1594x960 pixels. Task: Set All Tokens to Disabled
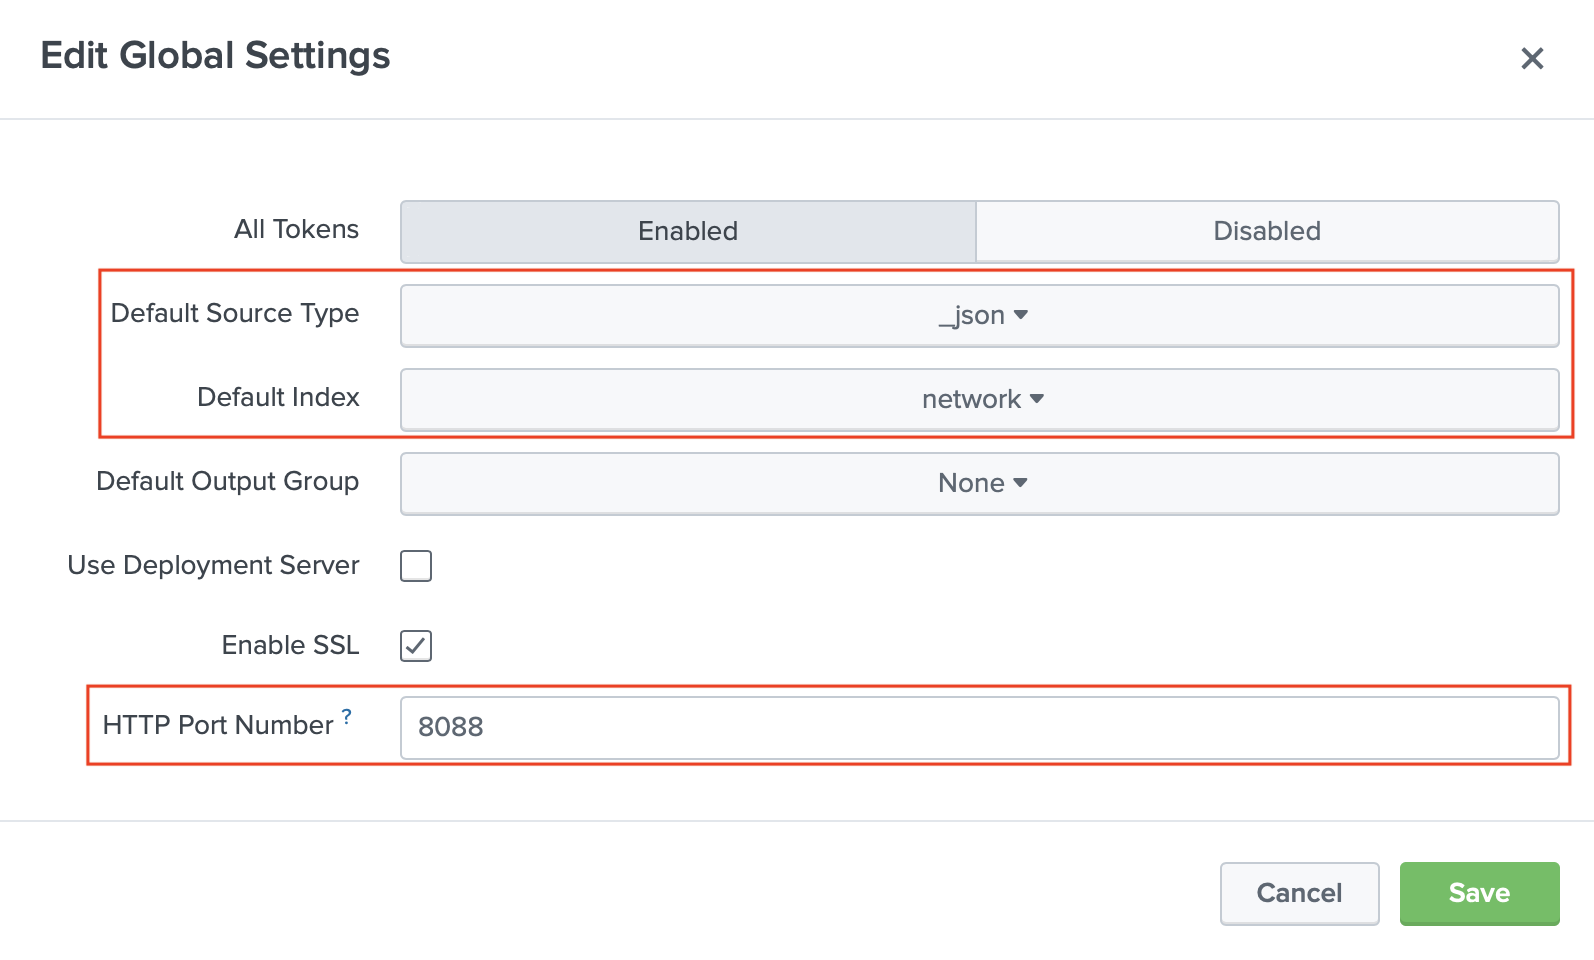[x=1267, y=231]
